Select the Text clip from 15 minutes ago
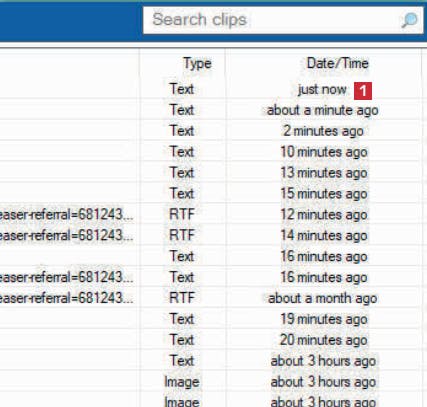 (213, 194)
